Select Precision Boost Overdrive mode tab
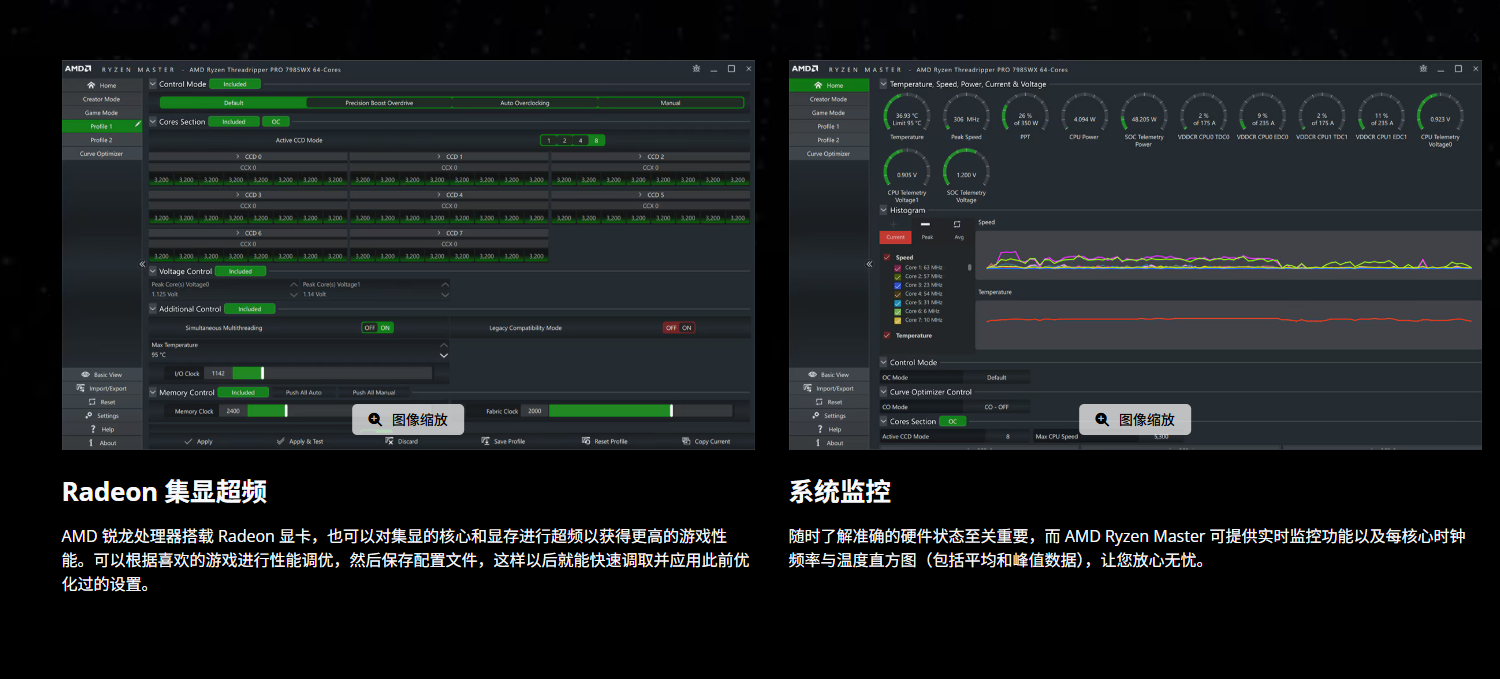The width and height of the screenshot is (1500, 679). tap(379, 103)
